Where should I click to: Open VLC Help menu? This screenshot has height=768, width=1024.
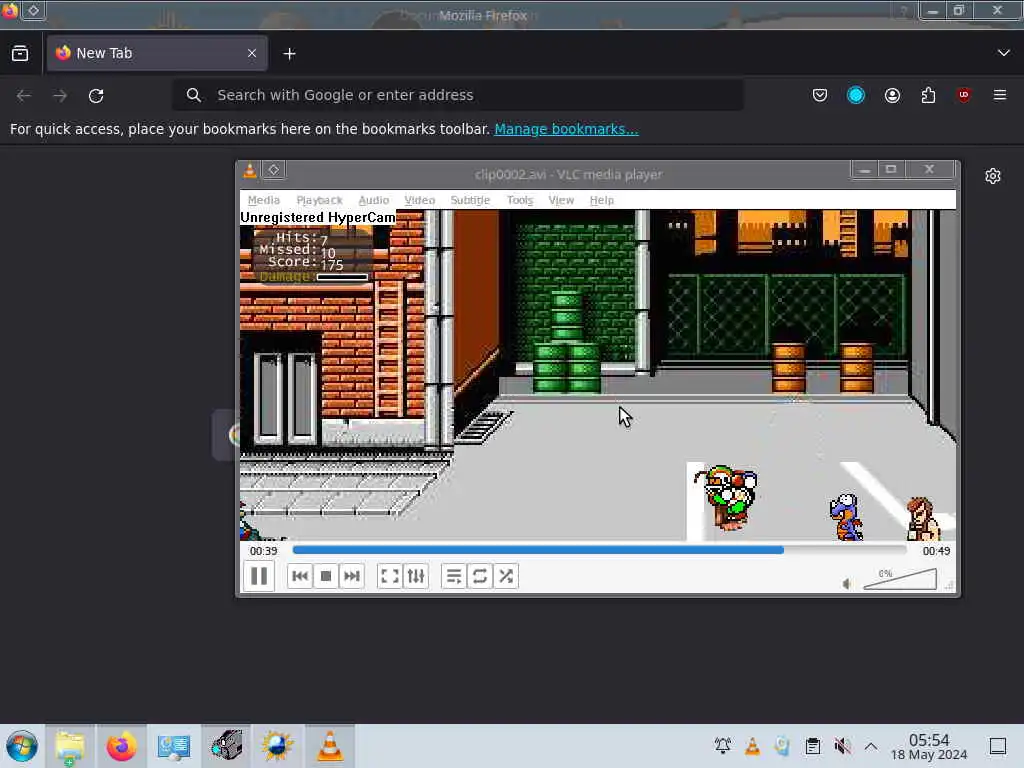pos(601,200)
